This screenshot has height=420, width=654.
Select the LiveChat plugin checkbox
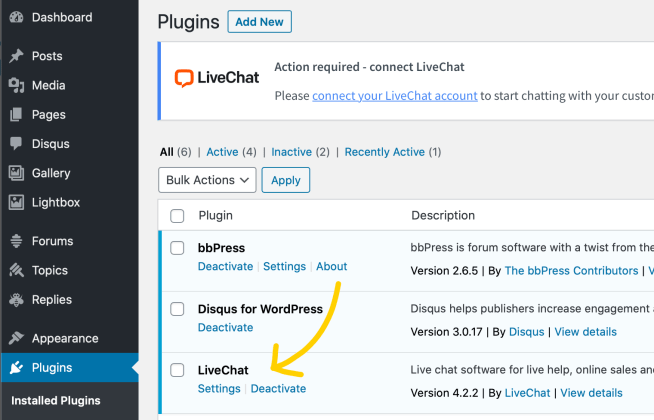(x=177, y=370)
